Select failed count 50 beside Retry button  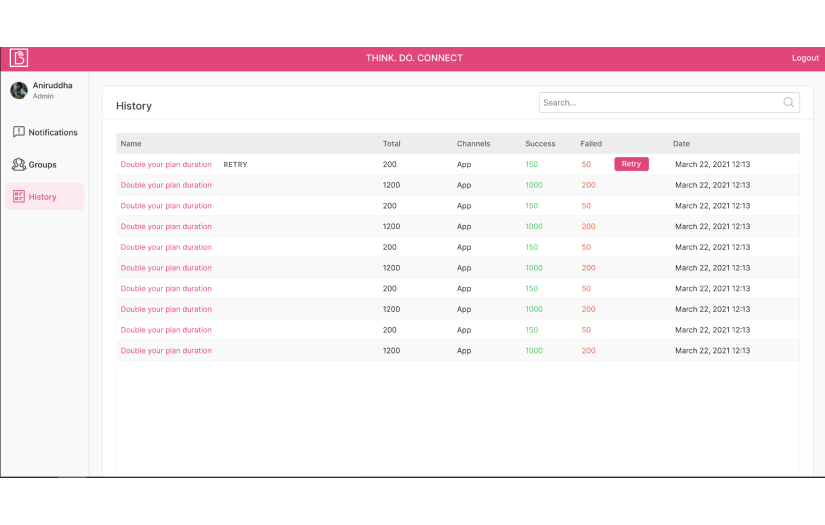[586, 164]
